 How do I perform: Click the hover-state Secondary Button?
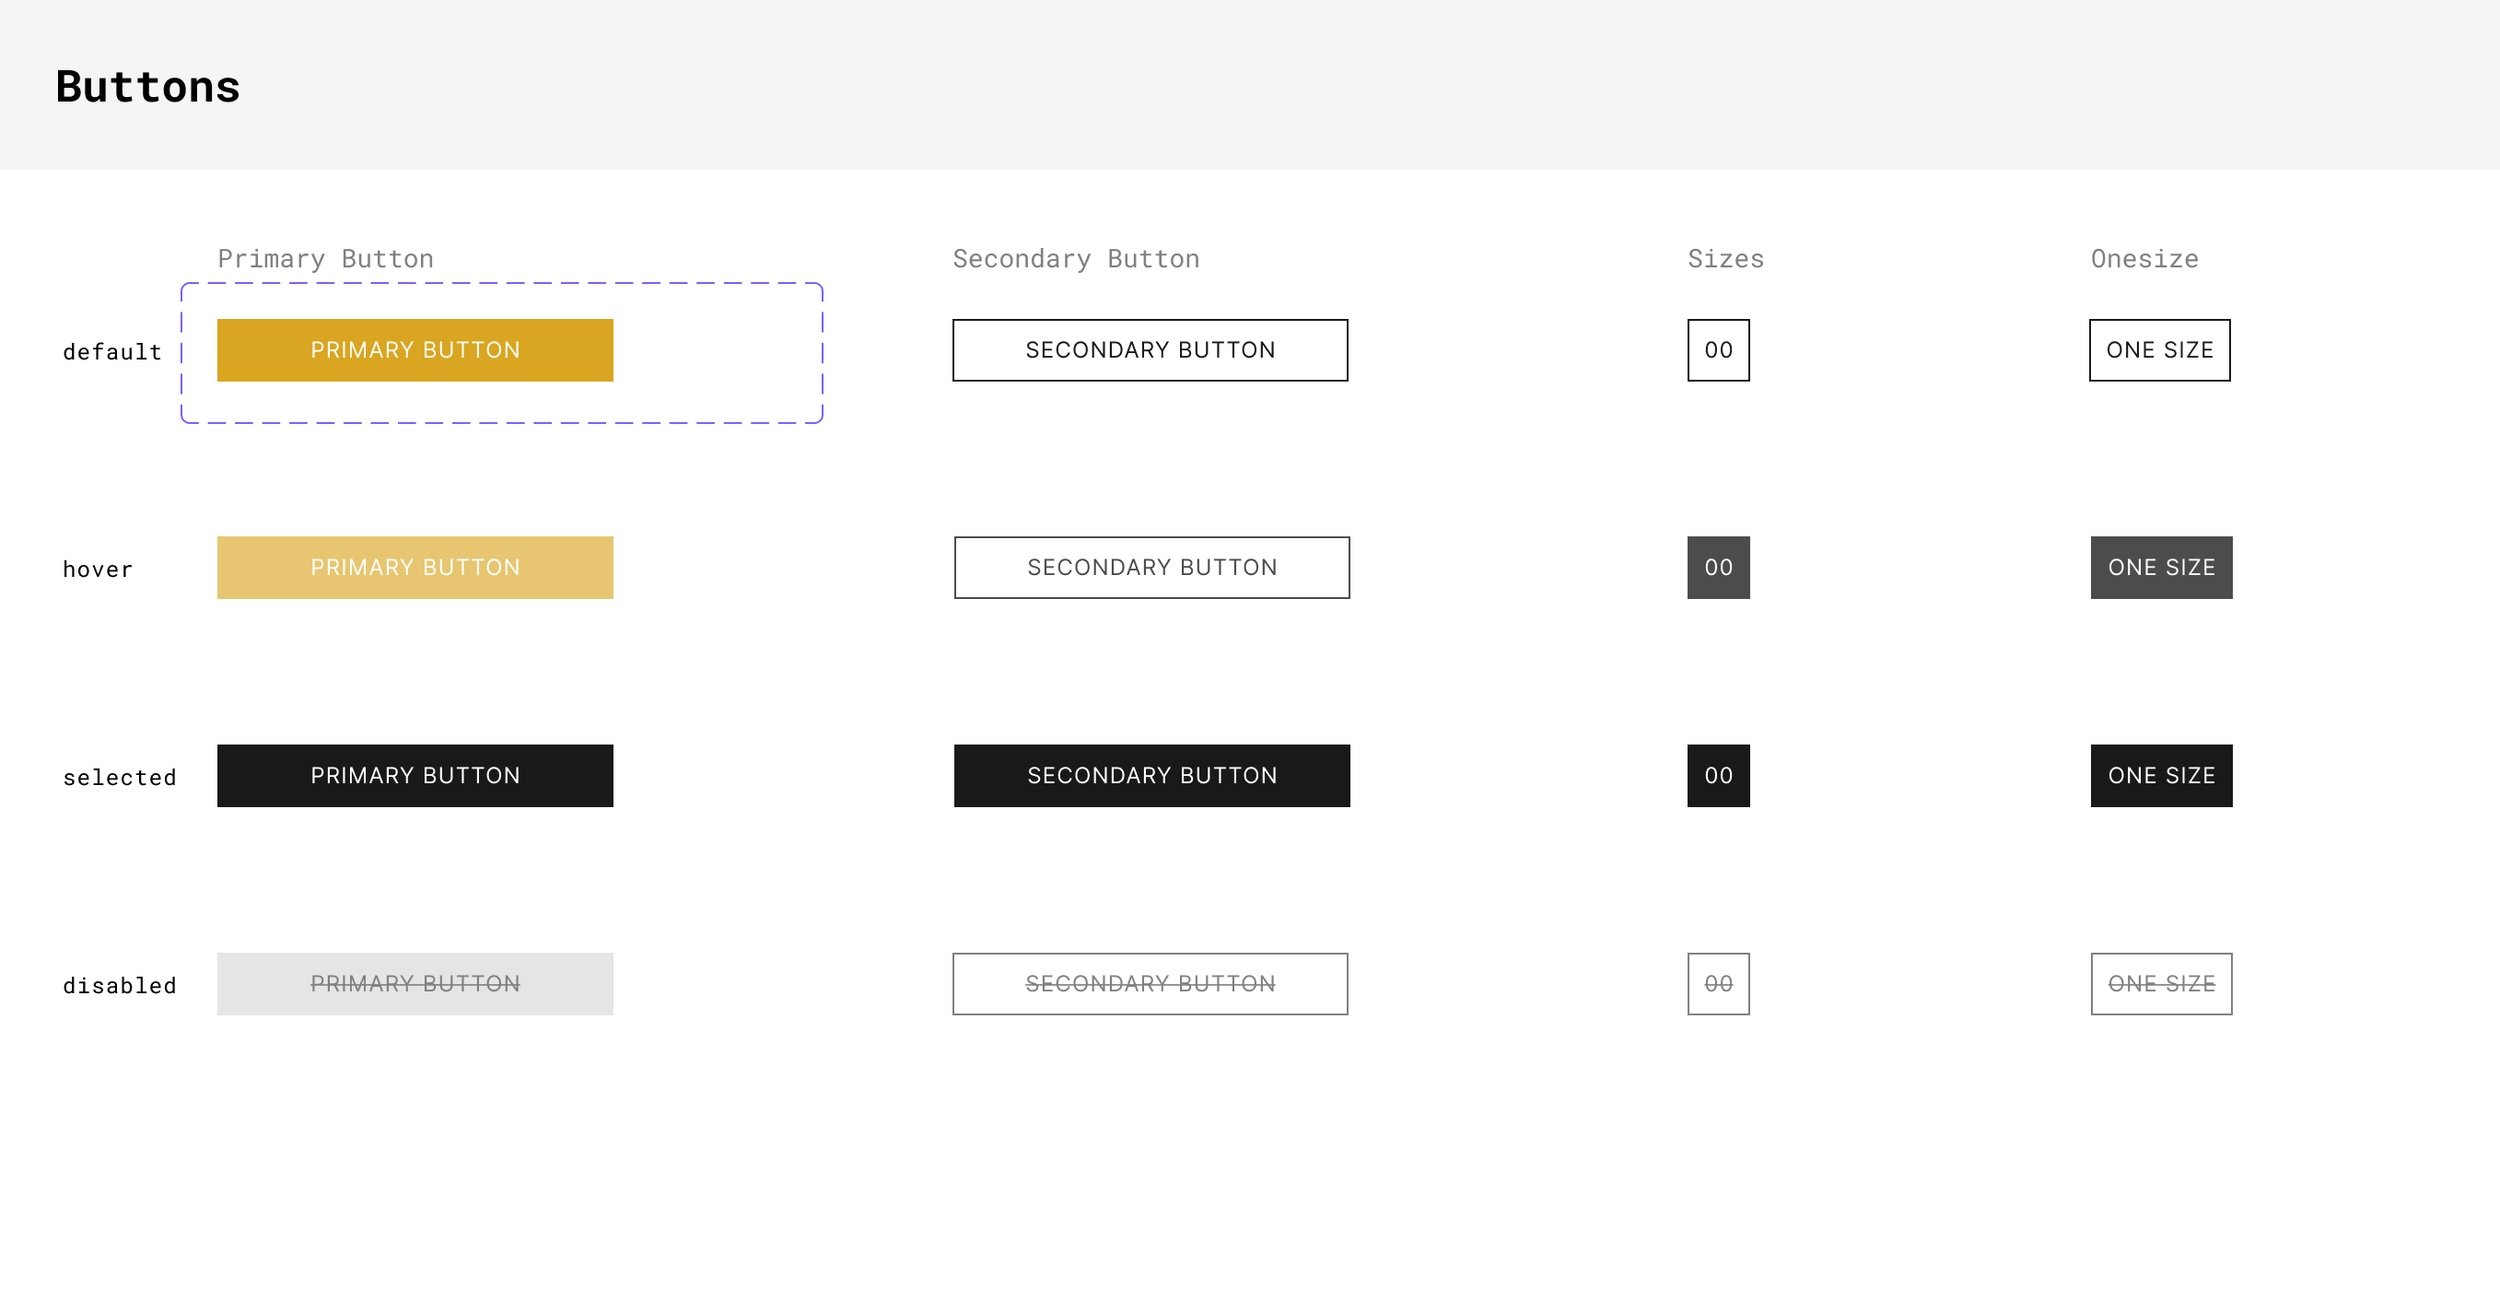[1152, 567]
